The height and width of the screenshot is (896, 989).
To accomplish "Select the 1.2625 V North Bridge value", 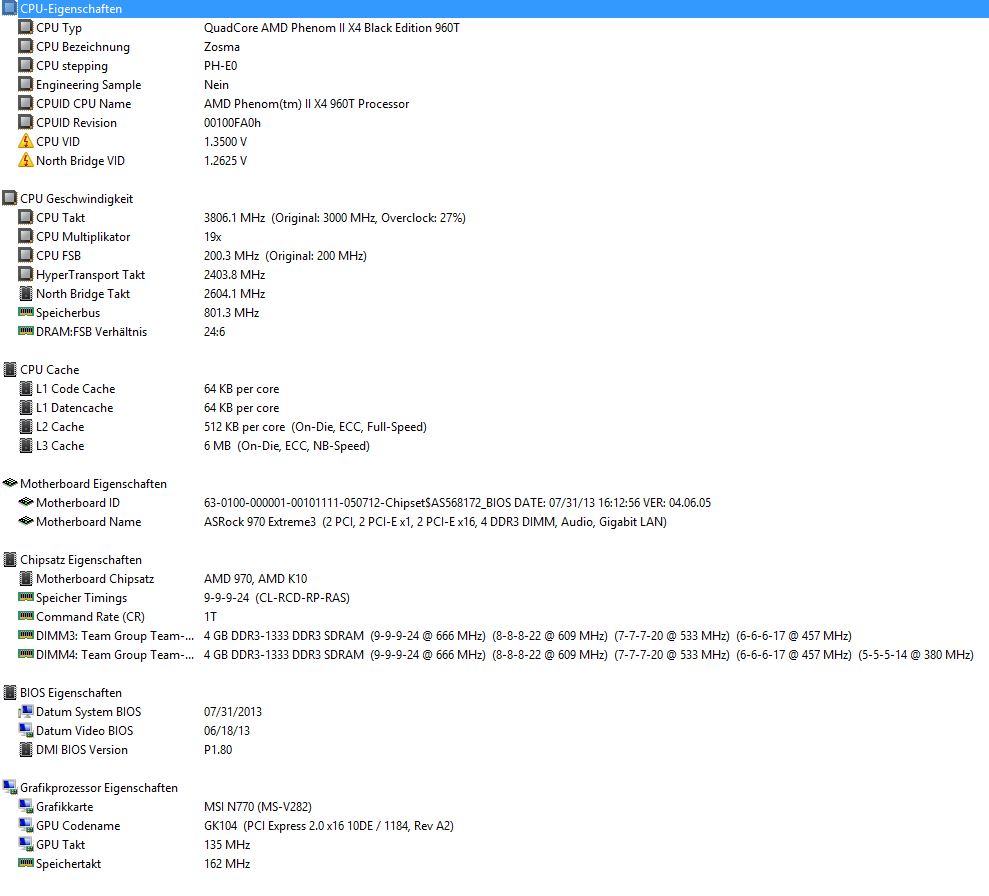I will click(x=225, y=160).
